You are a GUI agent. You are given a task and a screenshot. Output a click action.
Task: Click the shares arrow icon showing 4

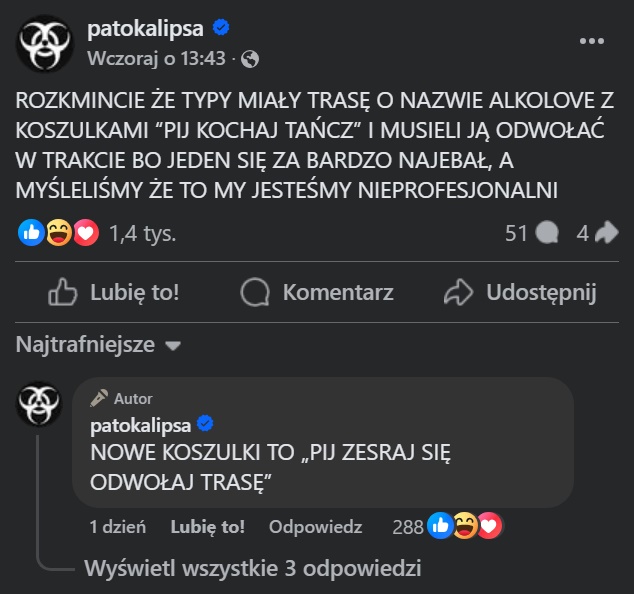tap(606, 233)
